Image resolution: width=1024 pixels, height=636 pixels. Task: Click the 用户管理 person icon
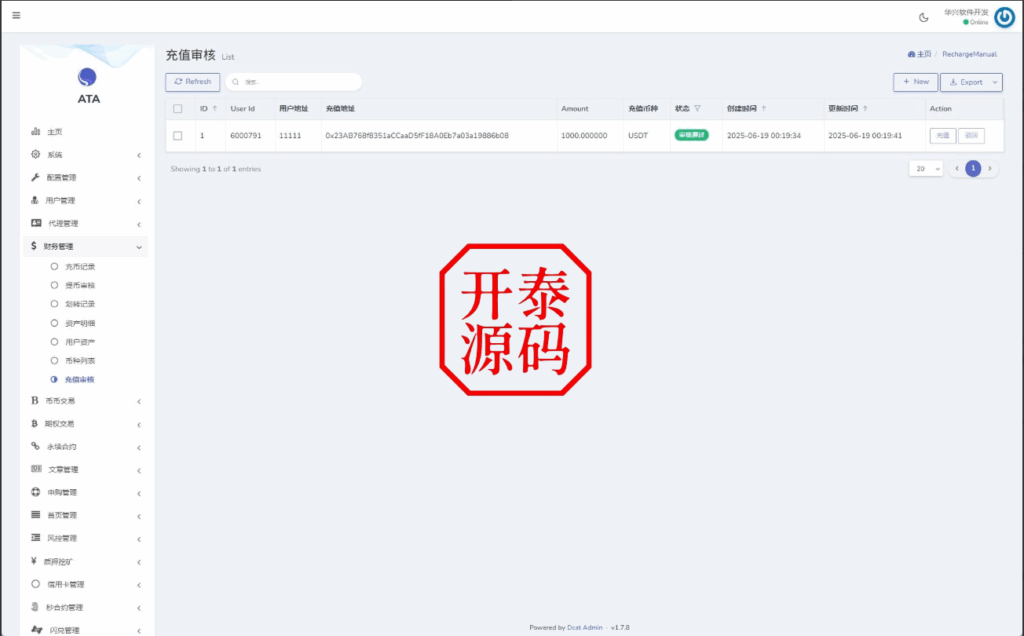35,200
